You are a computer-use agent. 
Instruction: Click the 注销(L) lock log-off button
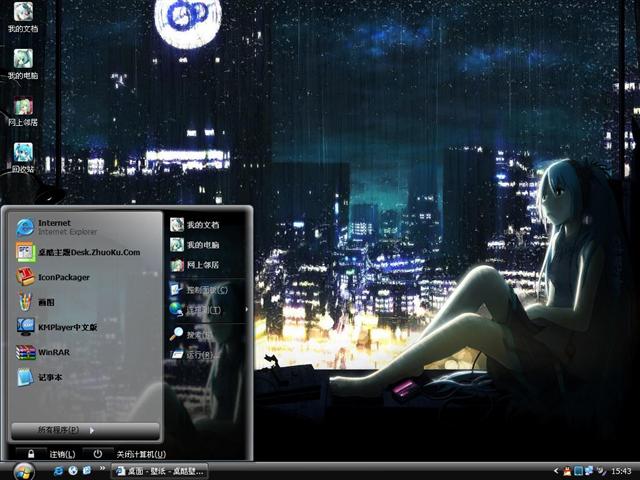(31, 454)
